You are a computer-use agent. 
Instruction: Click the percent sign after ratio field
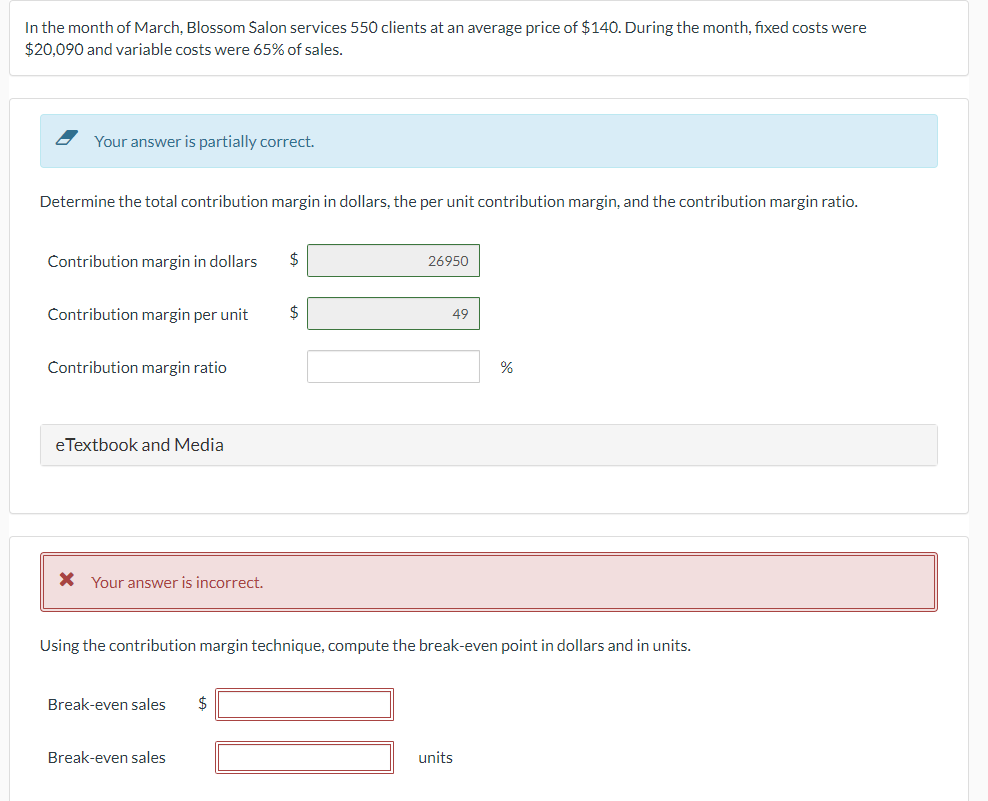point(507,367)
